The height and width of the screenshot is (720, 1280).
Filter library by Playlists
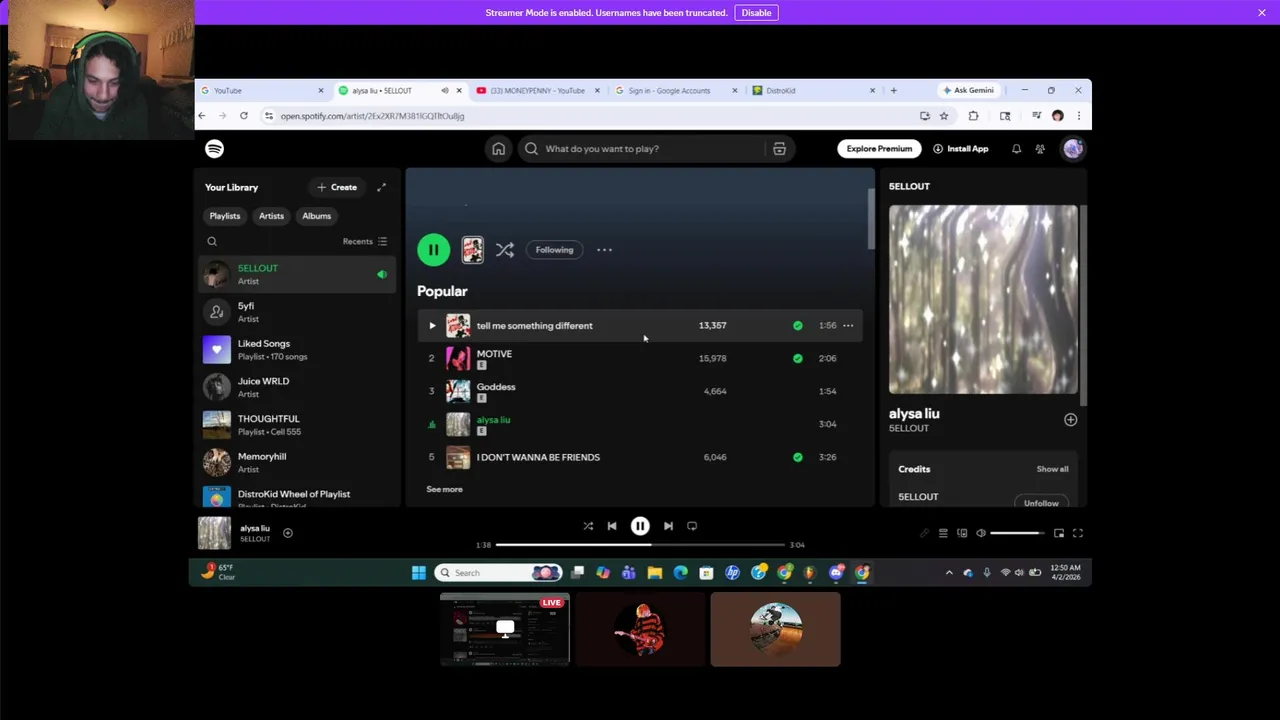225,216
